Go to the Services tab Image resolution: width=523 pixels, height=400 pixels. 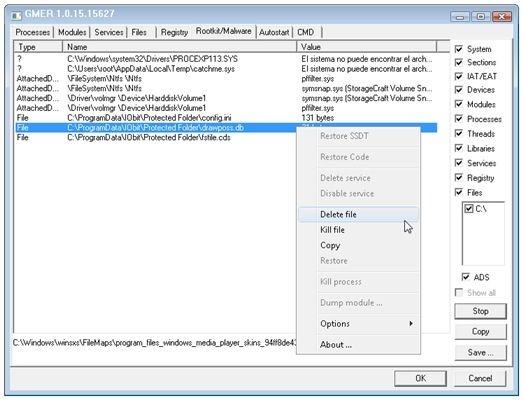pyautogui.click(x=109, y=32)
